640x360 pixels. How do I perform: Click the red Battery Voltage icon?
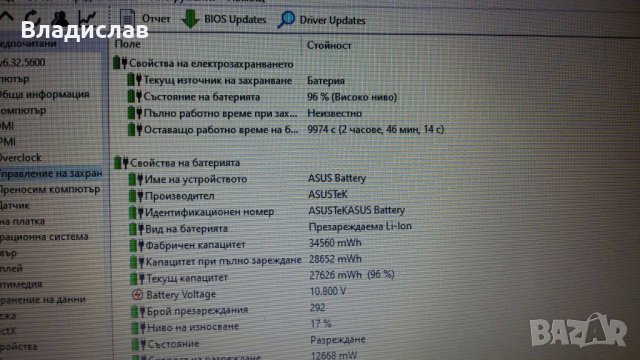pos(138,294)
